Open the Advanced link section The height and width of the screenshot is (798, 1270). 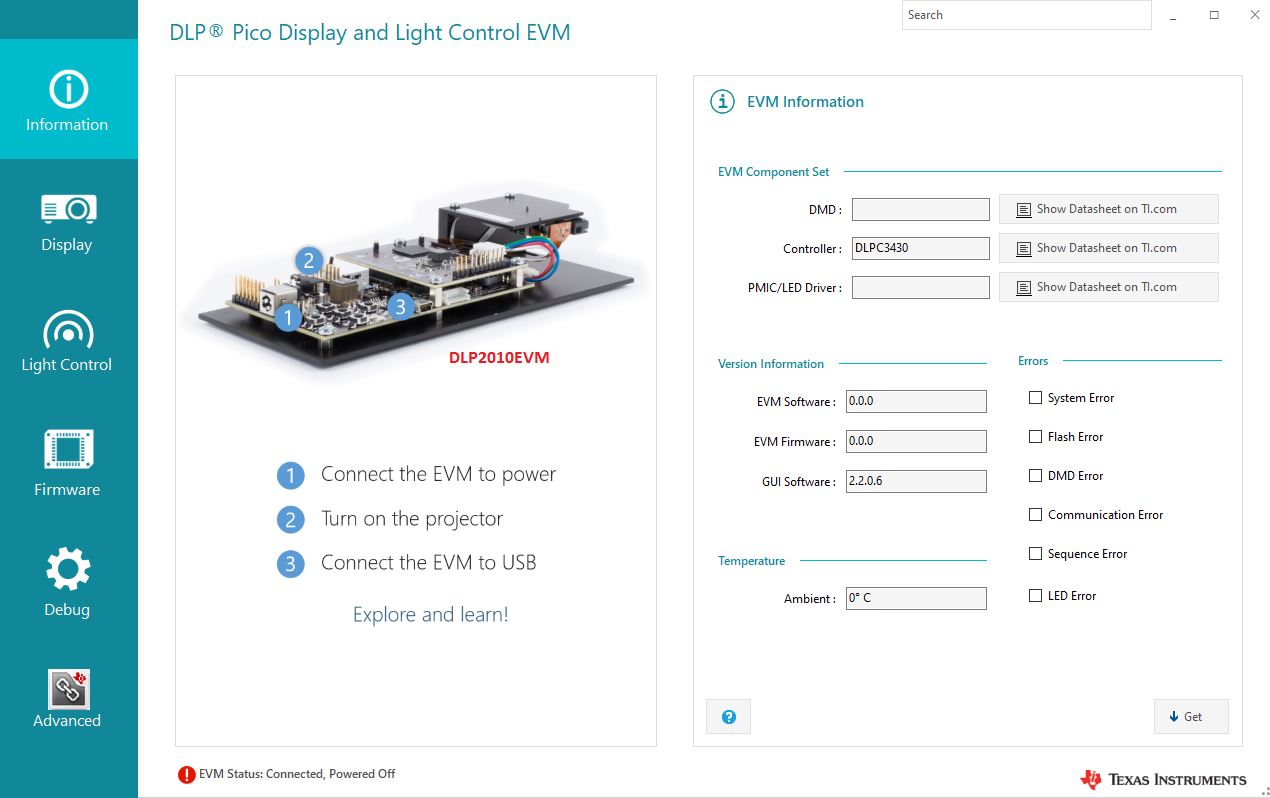click(x=68, y=699)
